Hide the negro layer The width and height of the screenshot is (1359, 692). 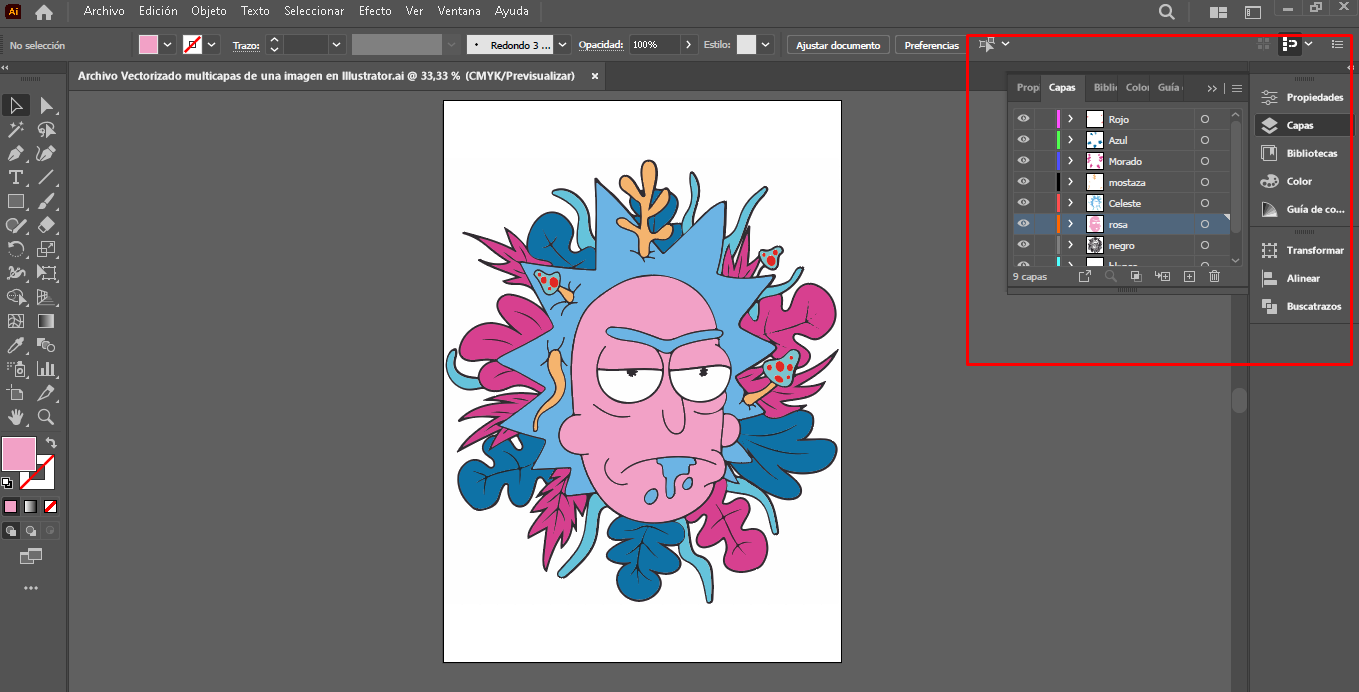[1023, 245]
